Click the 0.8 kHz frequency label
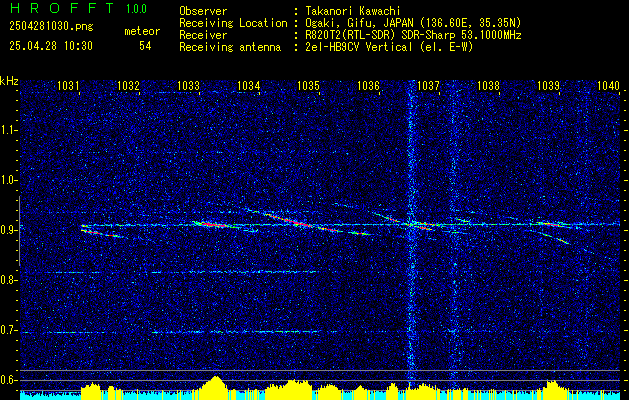Image resolution: width=629 pixels, height=400 pixels. [x=7, y=280]
